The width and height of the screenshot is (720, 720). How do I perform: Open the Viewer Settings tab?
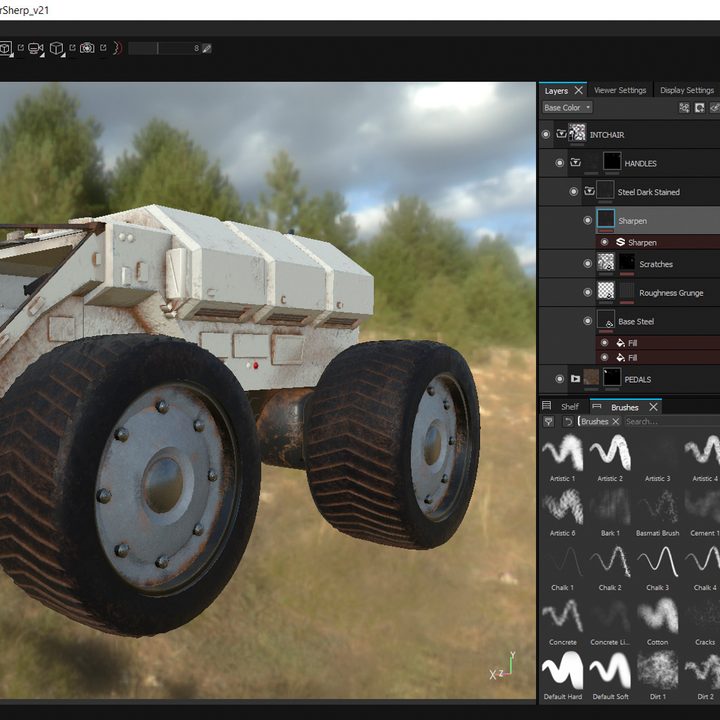pos(620,90)
